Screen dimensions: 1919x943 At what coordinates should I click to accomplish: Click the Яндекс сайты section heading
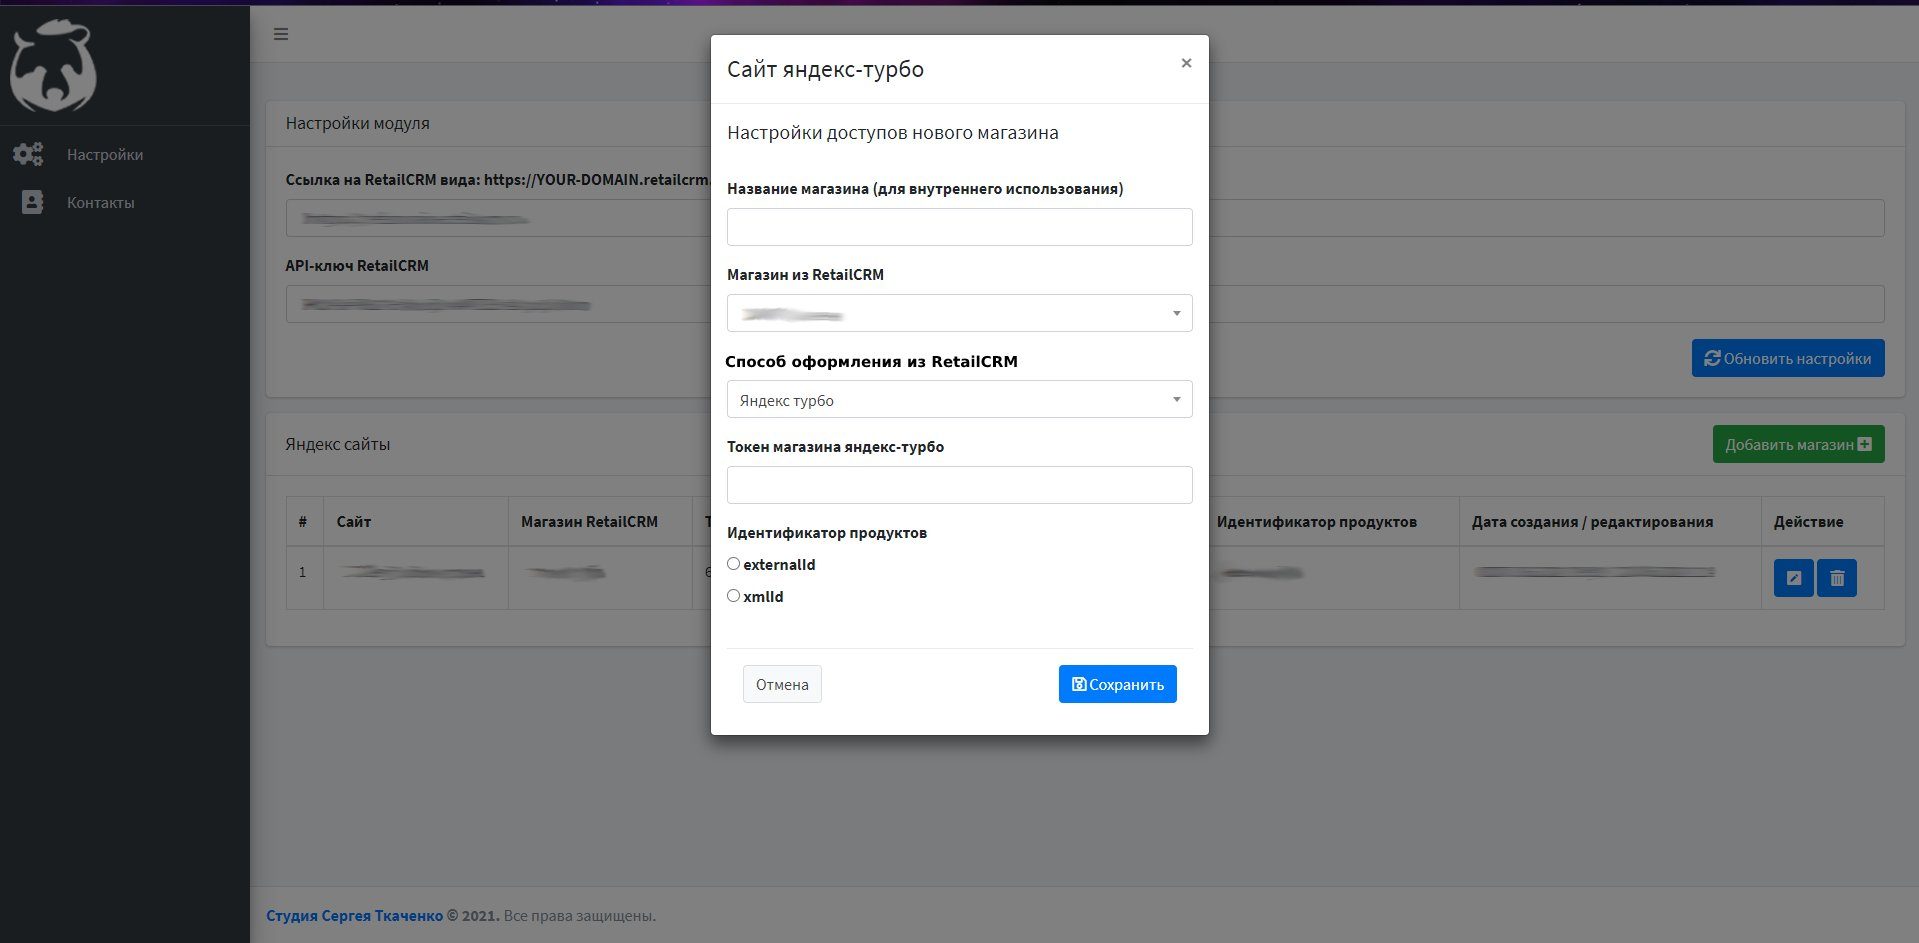338,444
